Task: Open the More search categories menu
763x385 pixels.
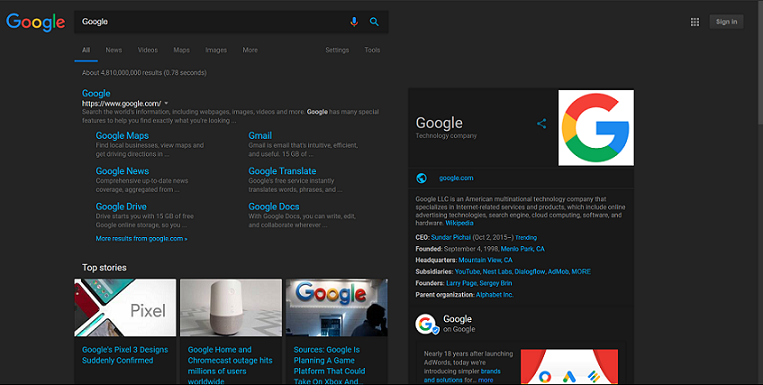Action: point(250,50)
